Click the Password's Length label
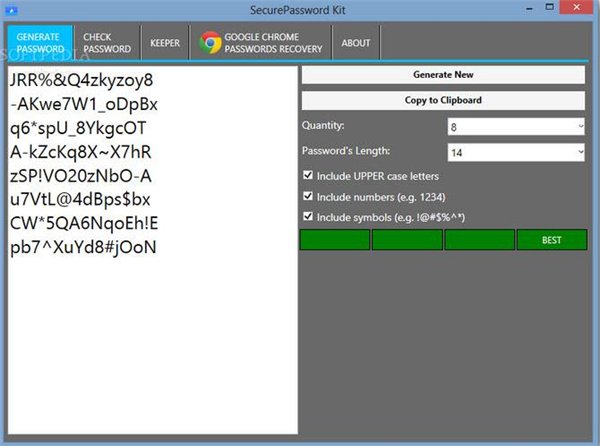The height and width of the screenshot is (446, 600). (346, 151)
